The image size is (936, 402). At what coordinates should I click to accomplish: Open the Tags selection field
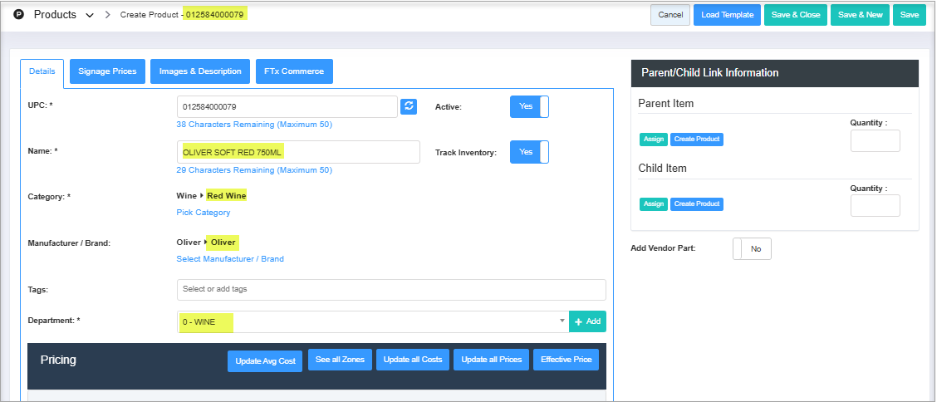point(390,289)
